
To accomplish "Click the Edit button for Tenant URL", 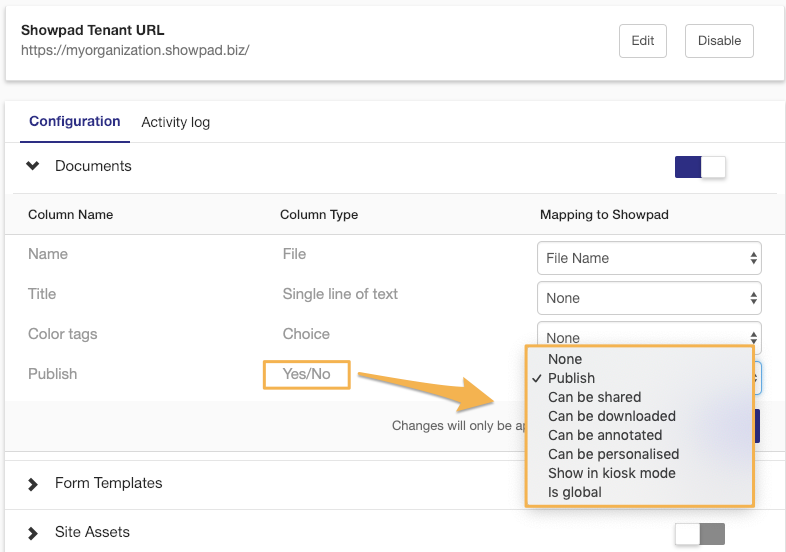I will [643, 41].
